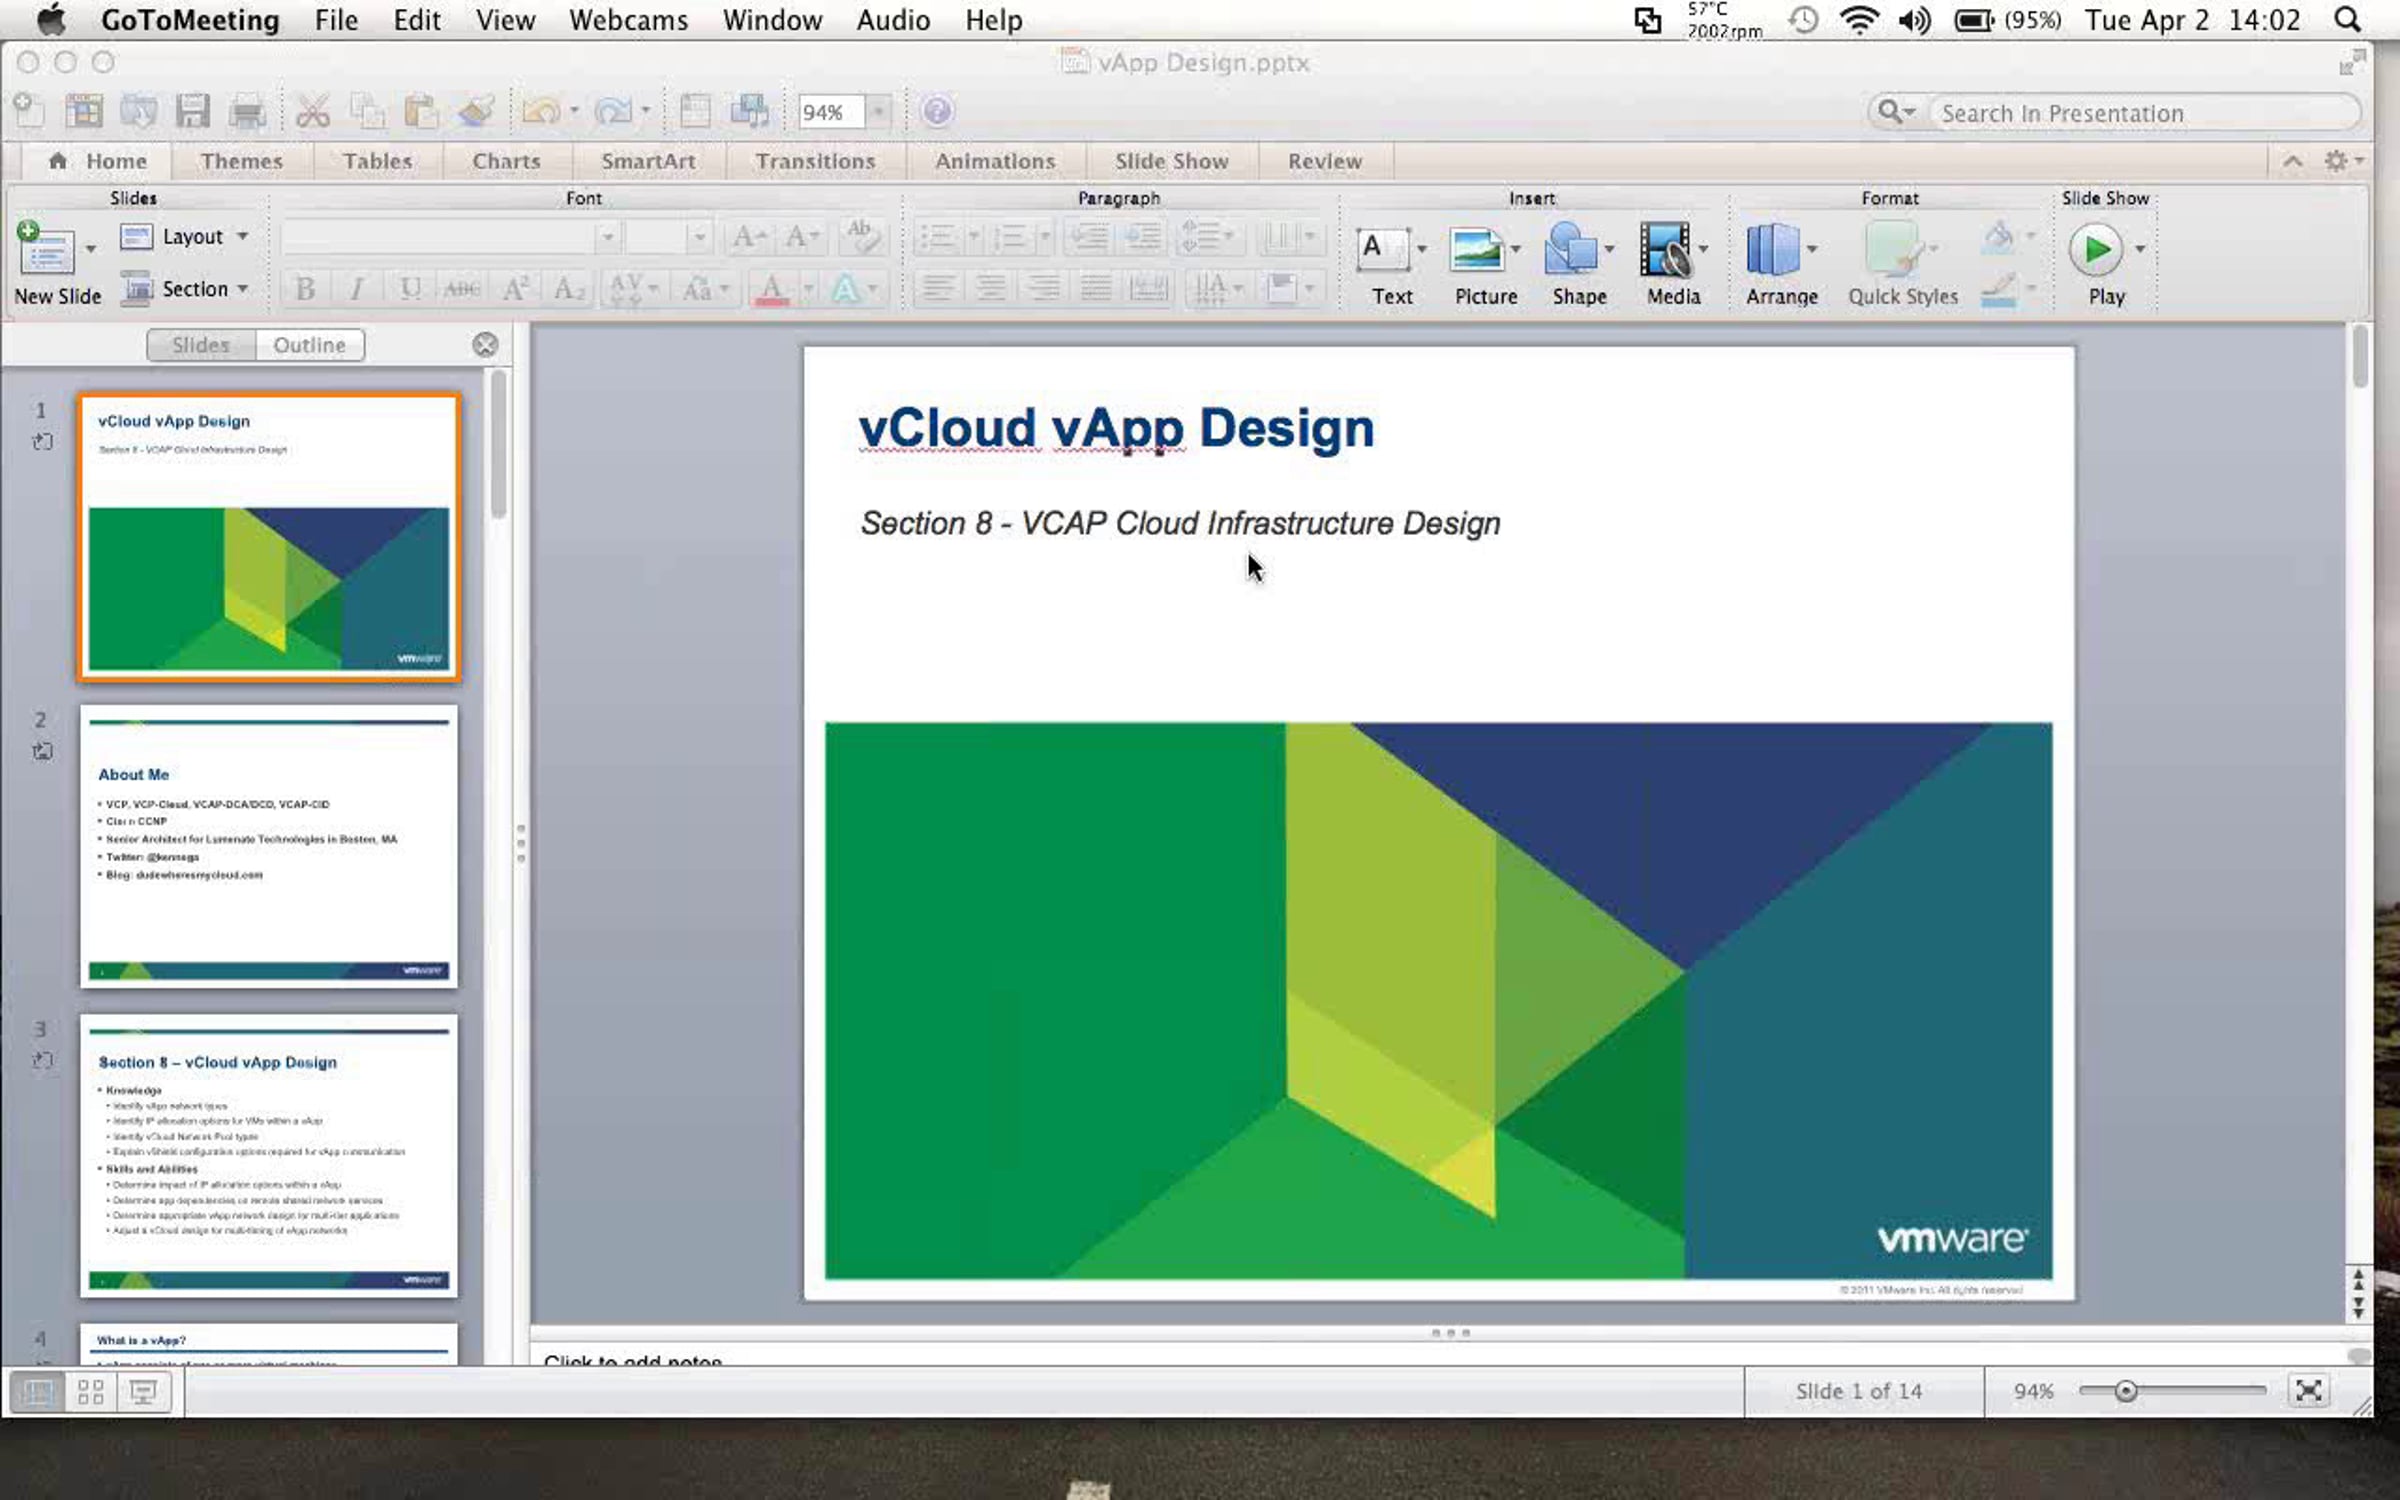Open Spotlight search in menu bar
The image size is (2400, 1500).
[x=2347, y=20]
